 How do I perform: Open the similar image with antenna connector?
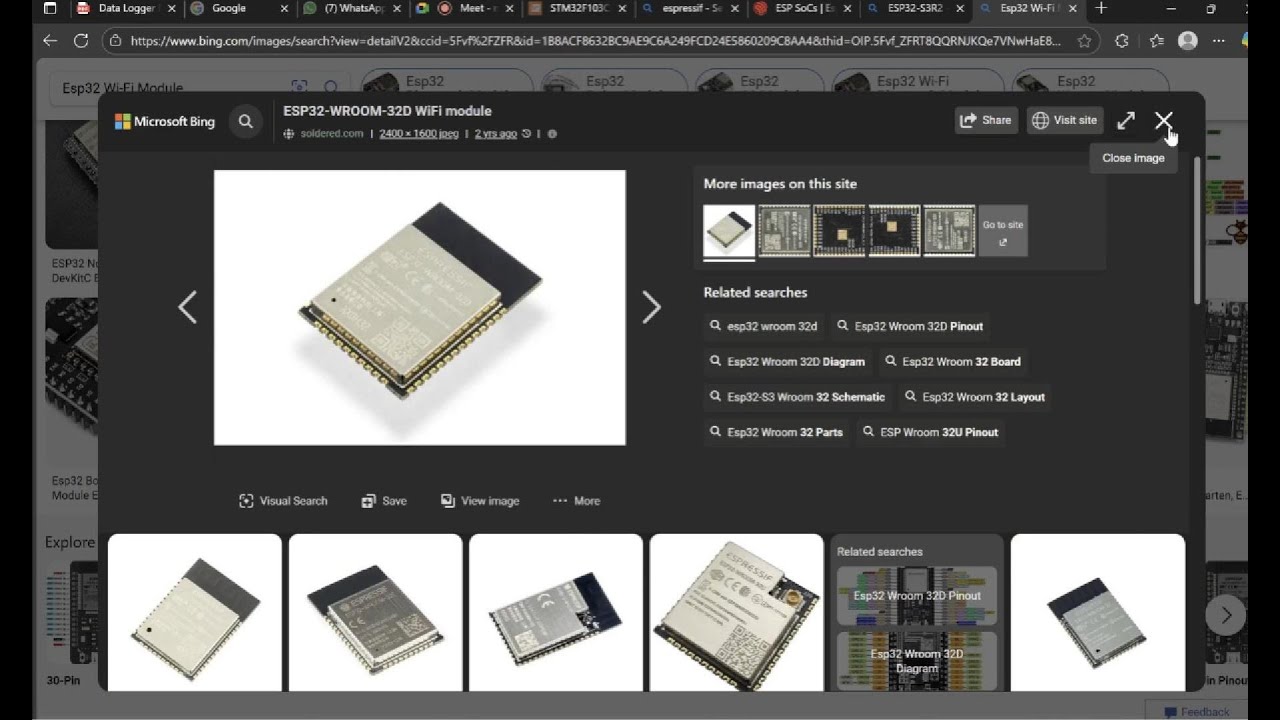737,612
